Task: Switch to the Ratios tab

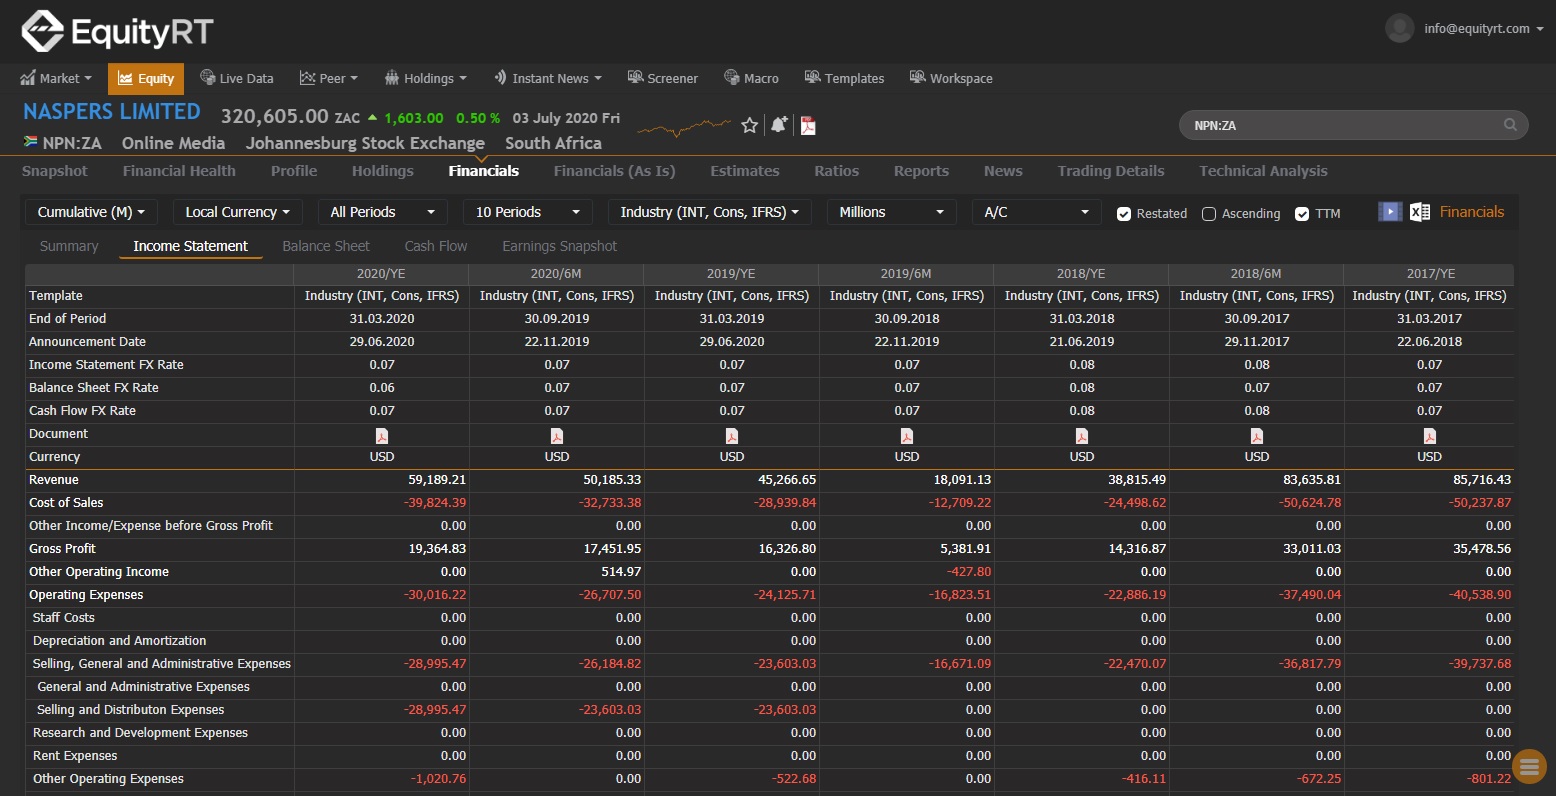Action: pos(837,171)
